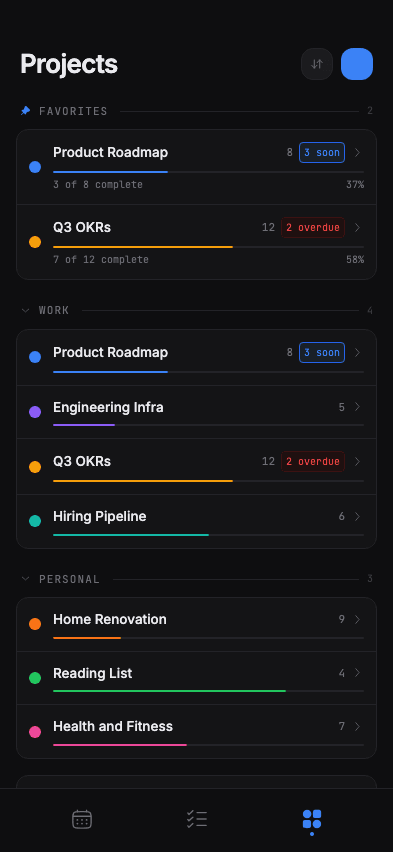This screenshot has width=393, height=852.
Task: Click the green dot beside Reading List
Action: tap(35, 678)
